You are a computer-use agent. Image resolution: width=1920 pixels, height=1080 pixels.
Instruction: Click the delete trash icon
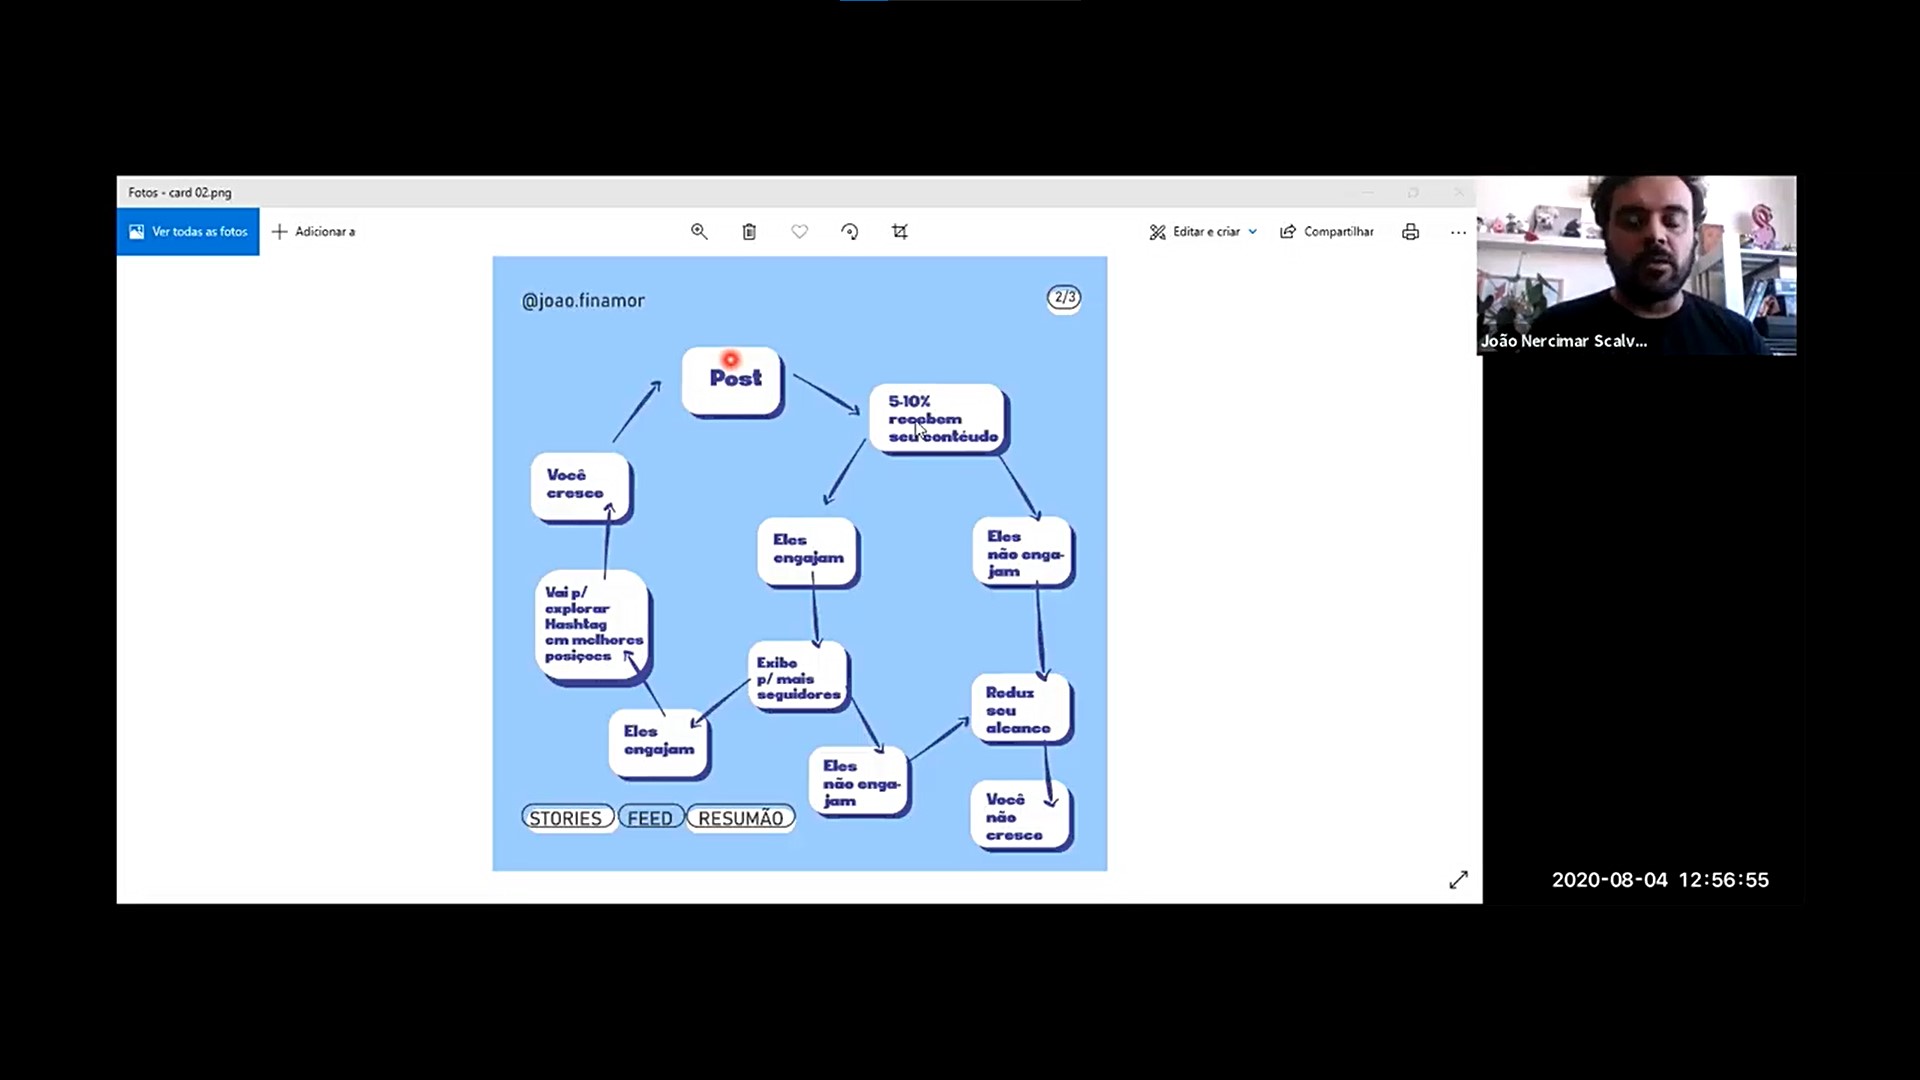point(749,231)
